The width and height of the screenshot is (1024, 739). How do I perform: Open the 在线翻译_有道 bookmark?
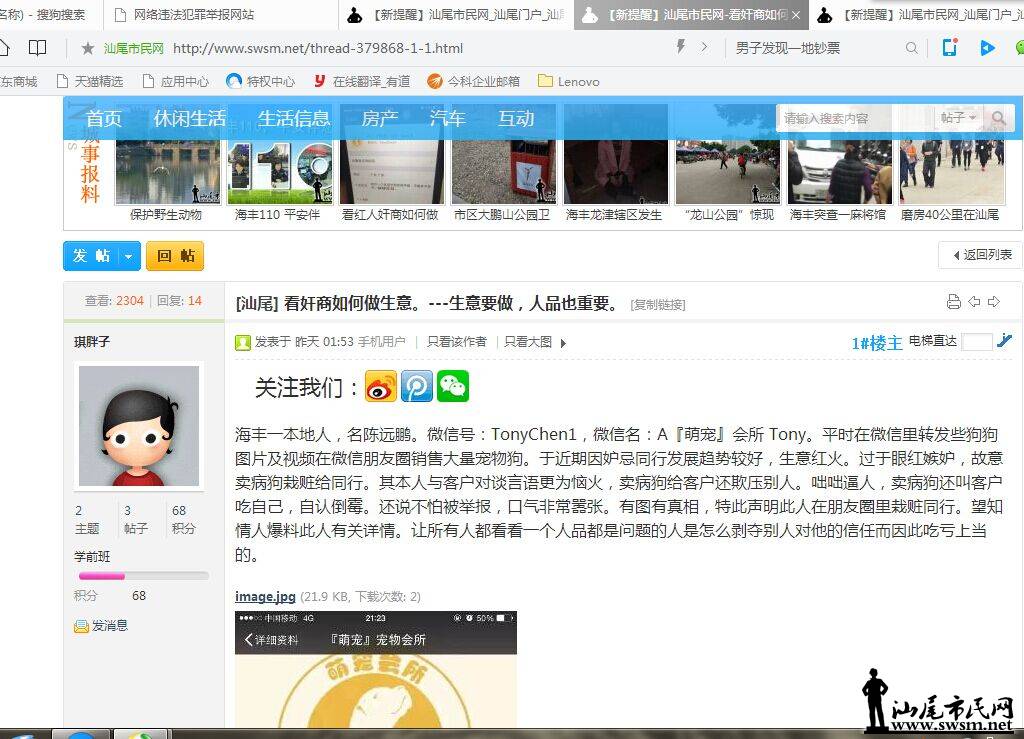(x=361, y=82)
